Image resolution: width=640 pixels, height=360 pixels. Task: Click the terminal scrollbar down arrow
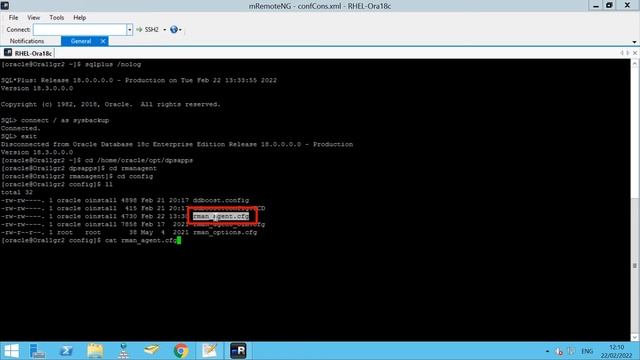coord(635,337)
